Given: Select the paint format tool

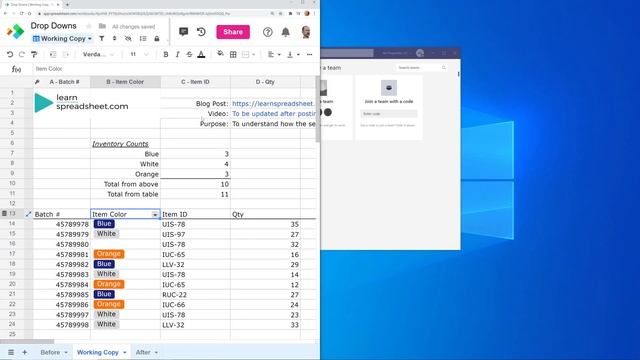Looking at the screenshot, I should (34, 54).
